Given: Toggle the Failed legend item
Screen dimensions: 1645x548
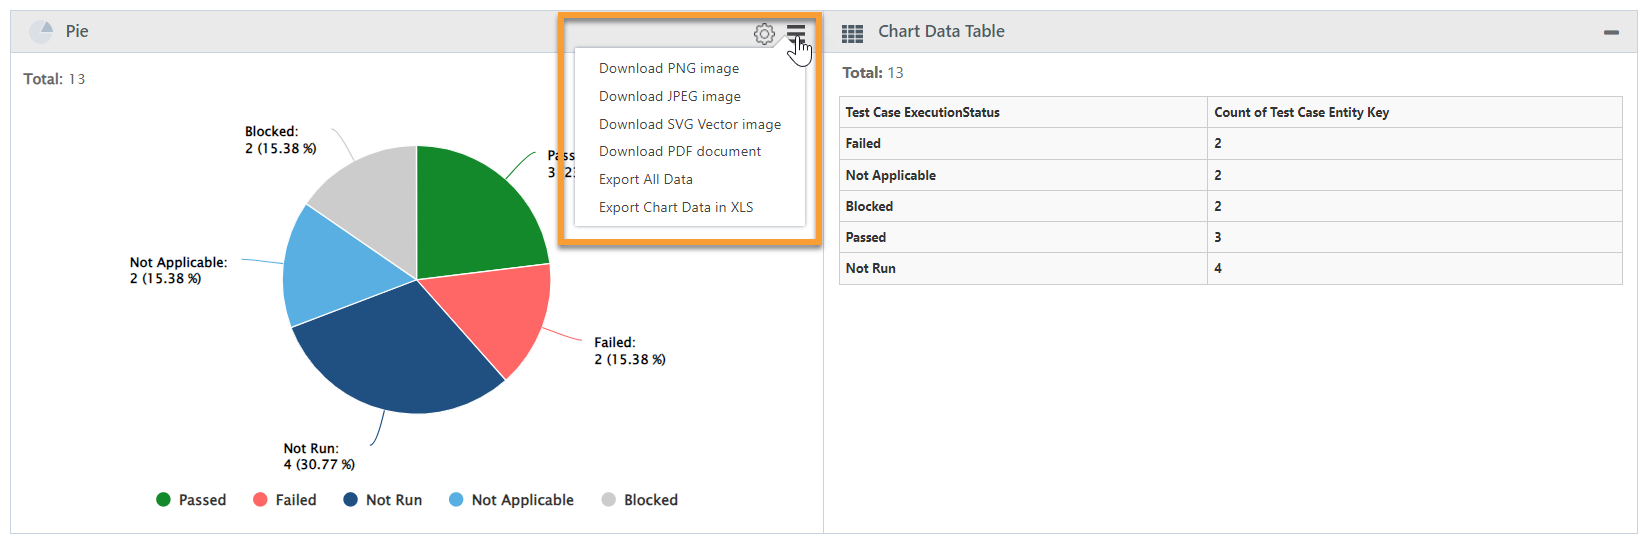Looking at the screenshot, I should pyautogui.click(x=285, y=500).
